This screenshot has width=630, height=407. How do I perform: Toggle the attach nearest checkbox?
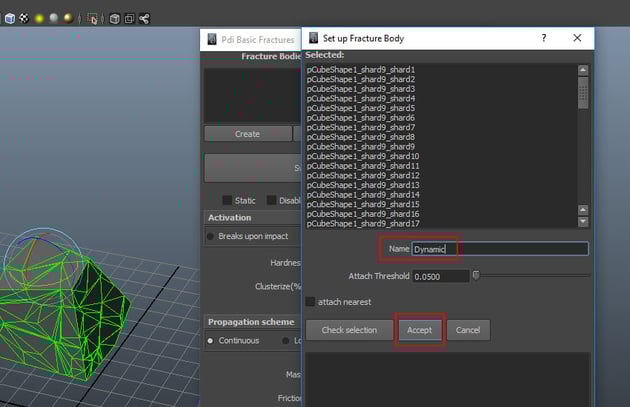tap(310, 302)
